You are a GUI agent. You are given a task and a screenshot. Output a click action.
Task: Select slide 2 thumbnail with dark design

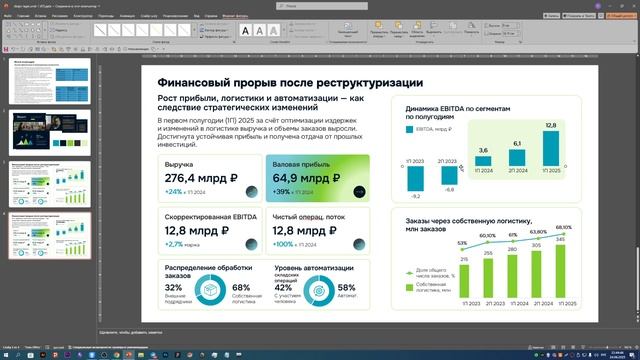[x=50, y=132]
